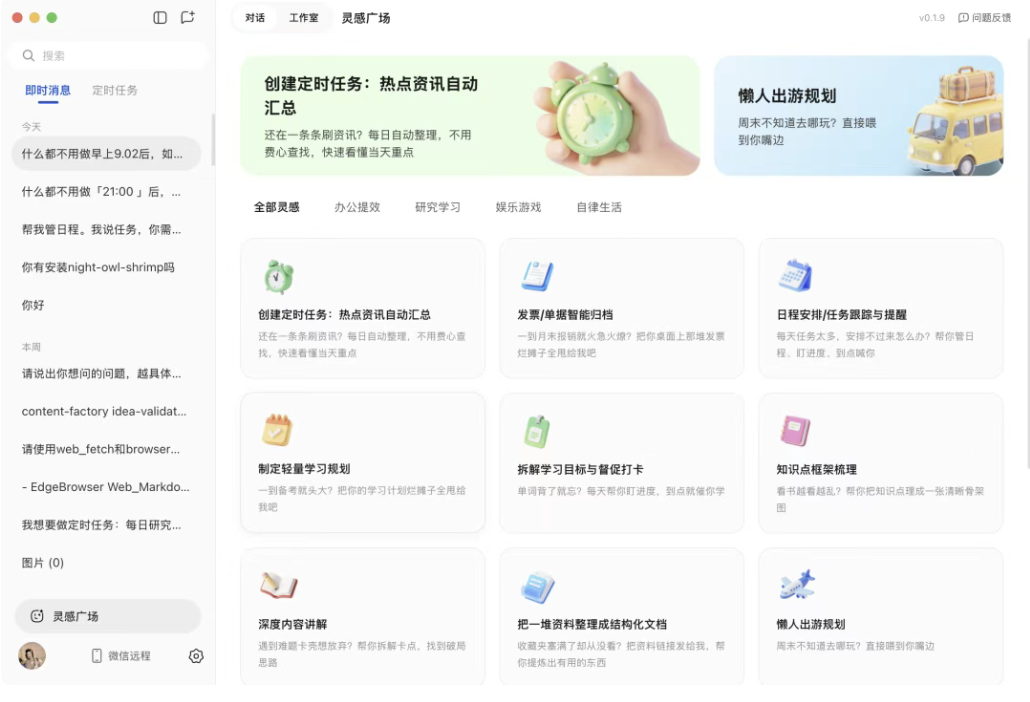
Task: Open the 深度内容讲解 card
Action: click(x=362, y=617)
